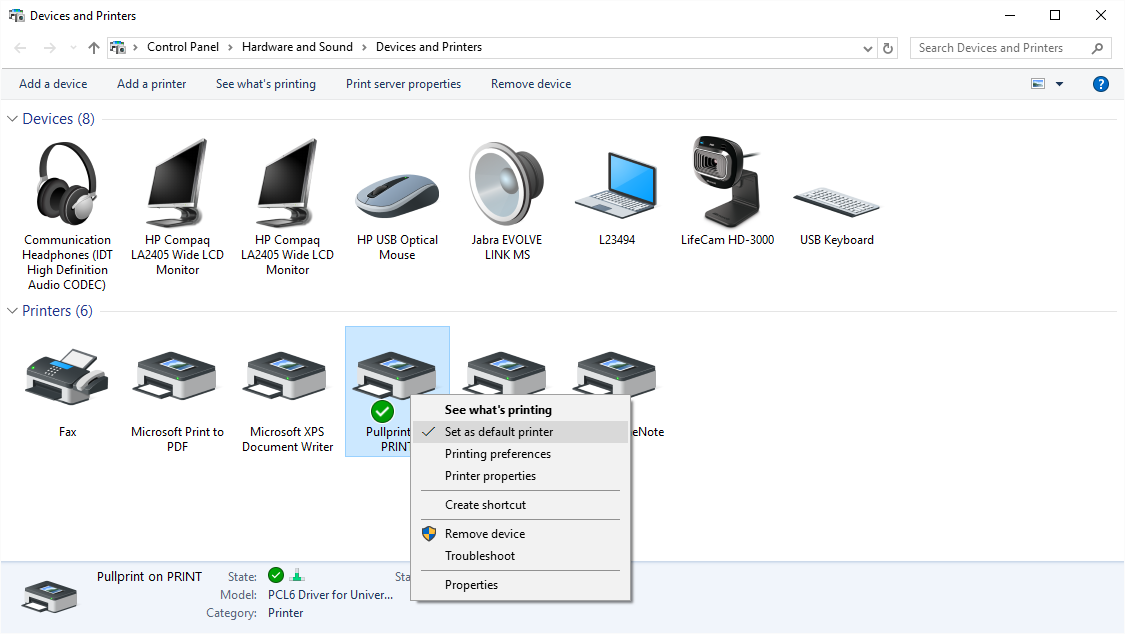Click the Devices and Printers breadcrumb
Screen dimensions: 1125x634
click(429, 47)
